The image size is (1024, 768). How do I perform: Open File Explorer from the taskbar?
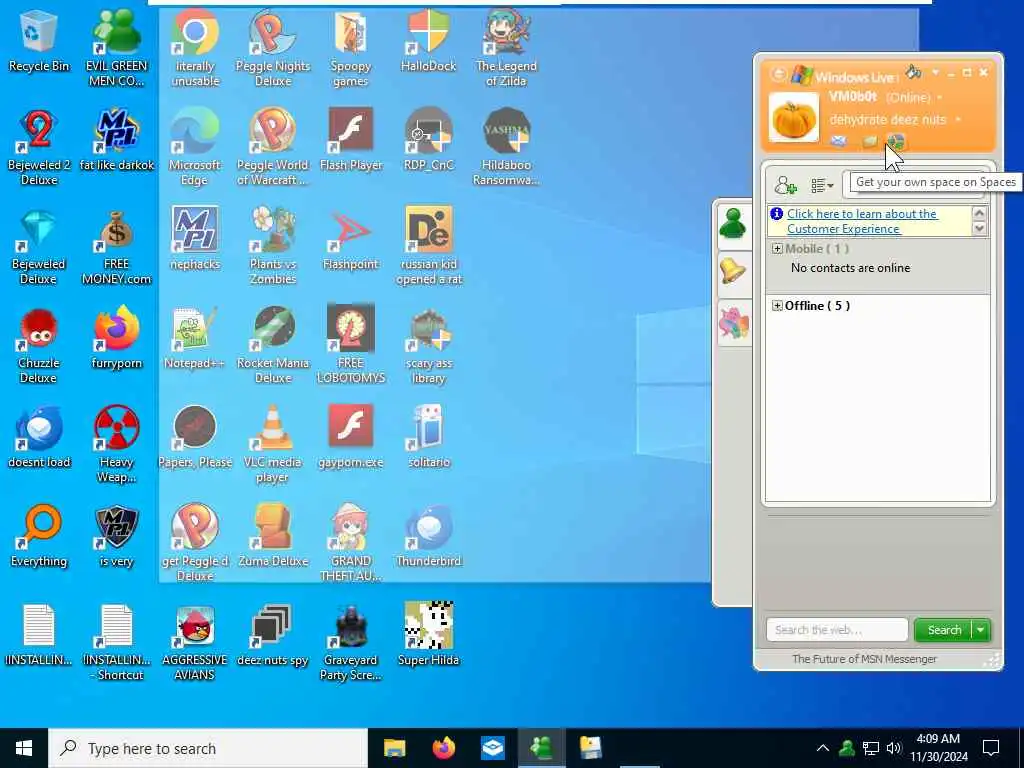click(x=394, y=748)
